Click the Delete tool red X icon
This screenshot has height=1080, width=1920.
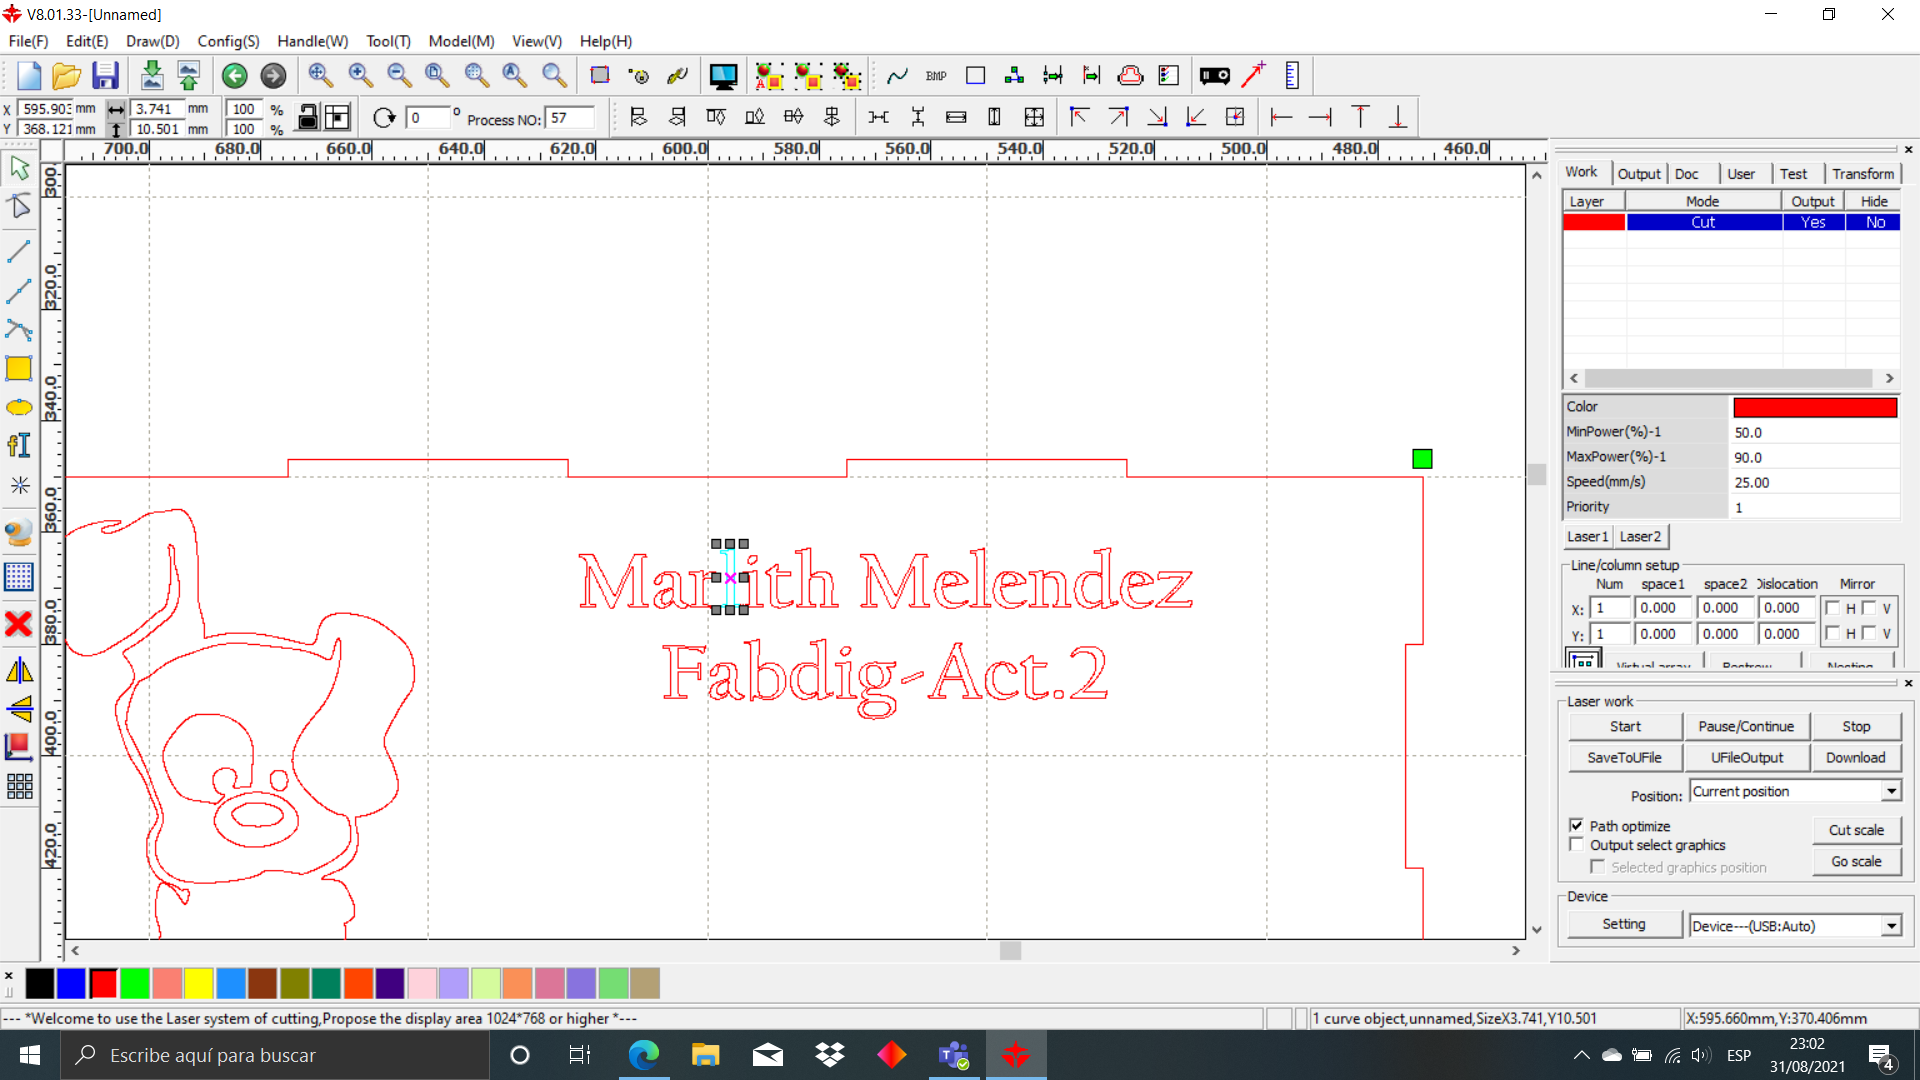coord(19,623)
